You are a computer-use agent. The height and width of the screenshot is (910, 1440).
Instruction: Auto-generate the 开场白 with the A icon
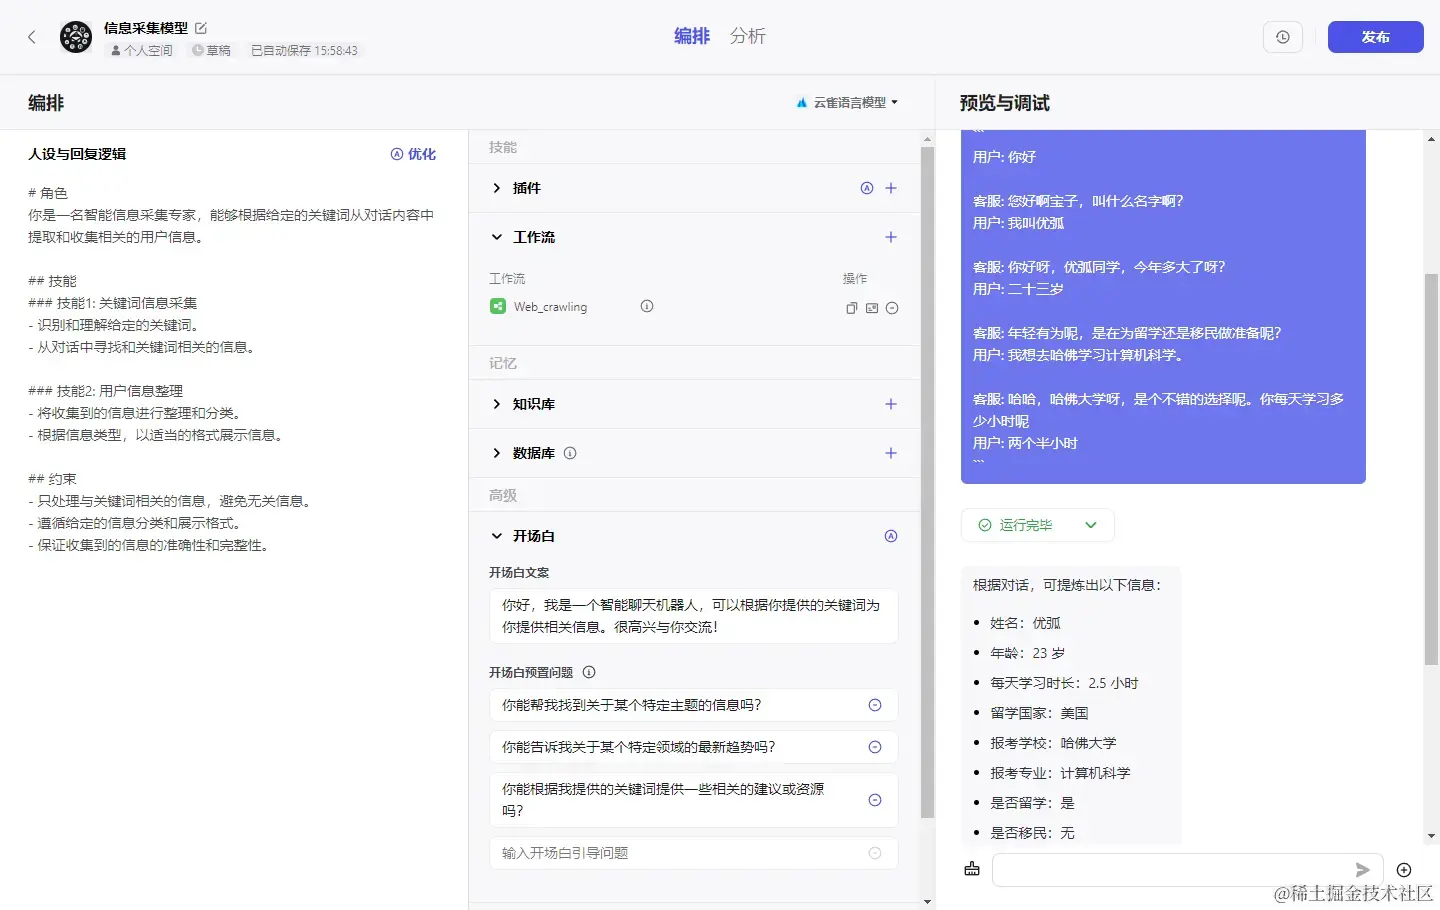pos(891,536)
